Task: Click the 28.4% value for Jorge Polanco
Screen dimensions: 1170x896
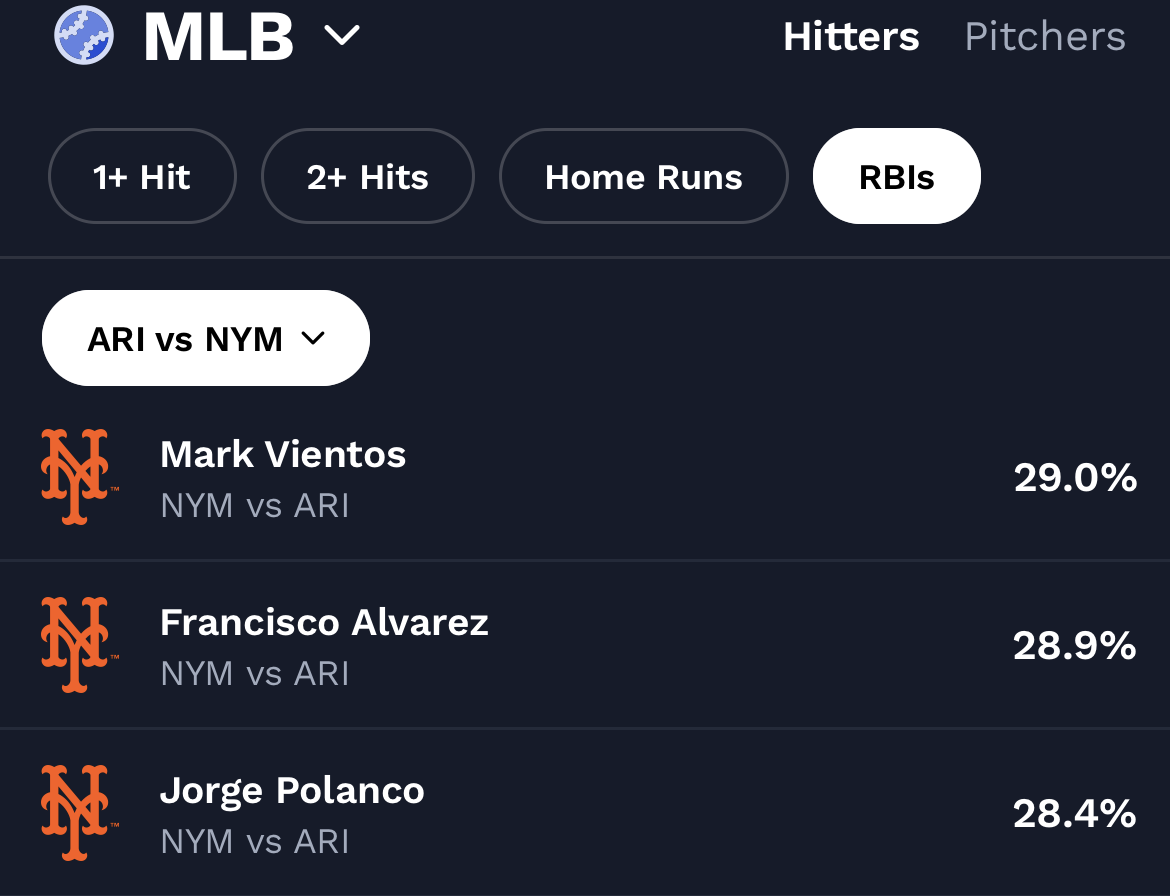Action: [1074, 813]
